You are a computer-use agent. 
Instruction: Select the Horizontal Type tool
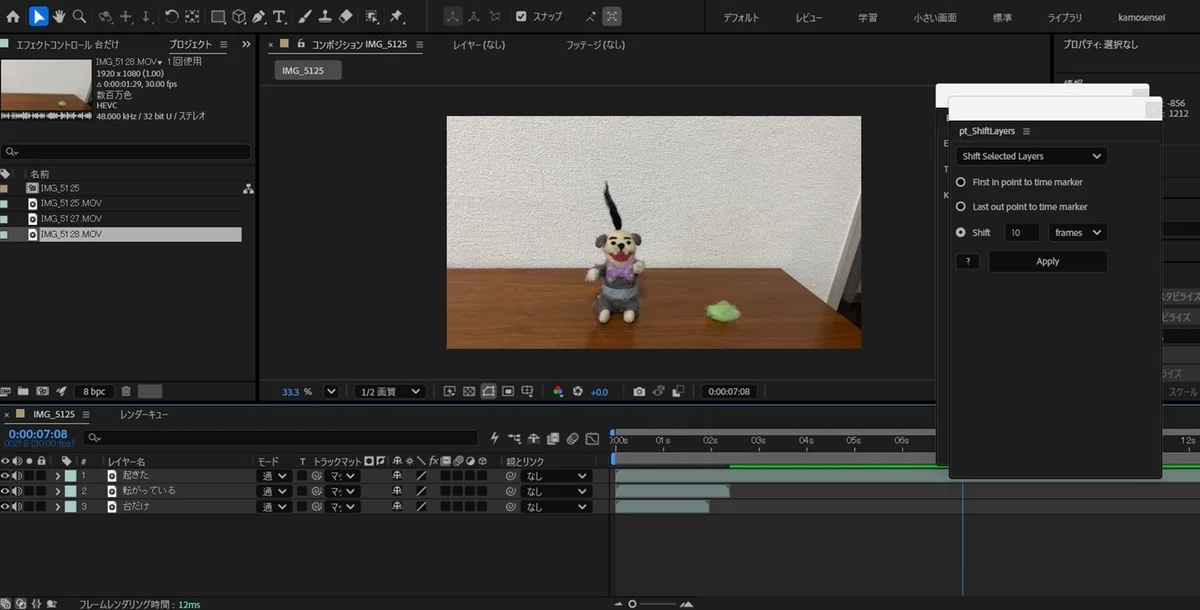click(279, 16)
